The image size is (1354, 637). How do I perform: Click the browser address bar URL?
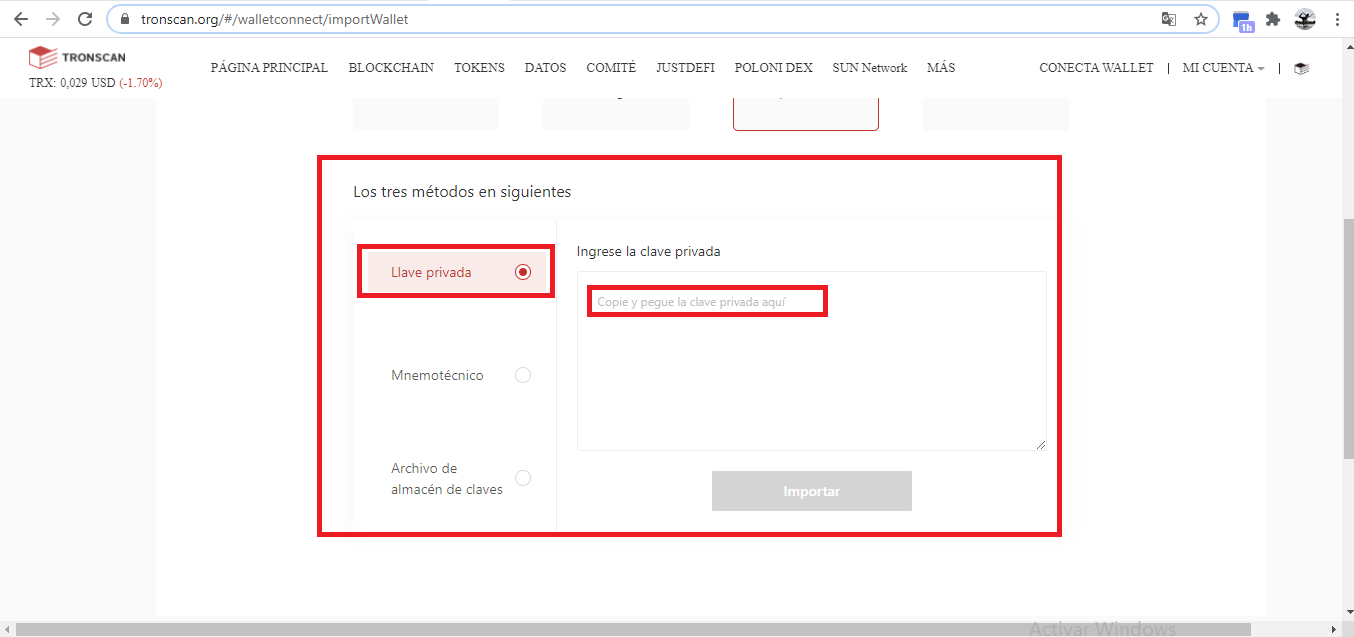[274, 19]
